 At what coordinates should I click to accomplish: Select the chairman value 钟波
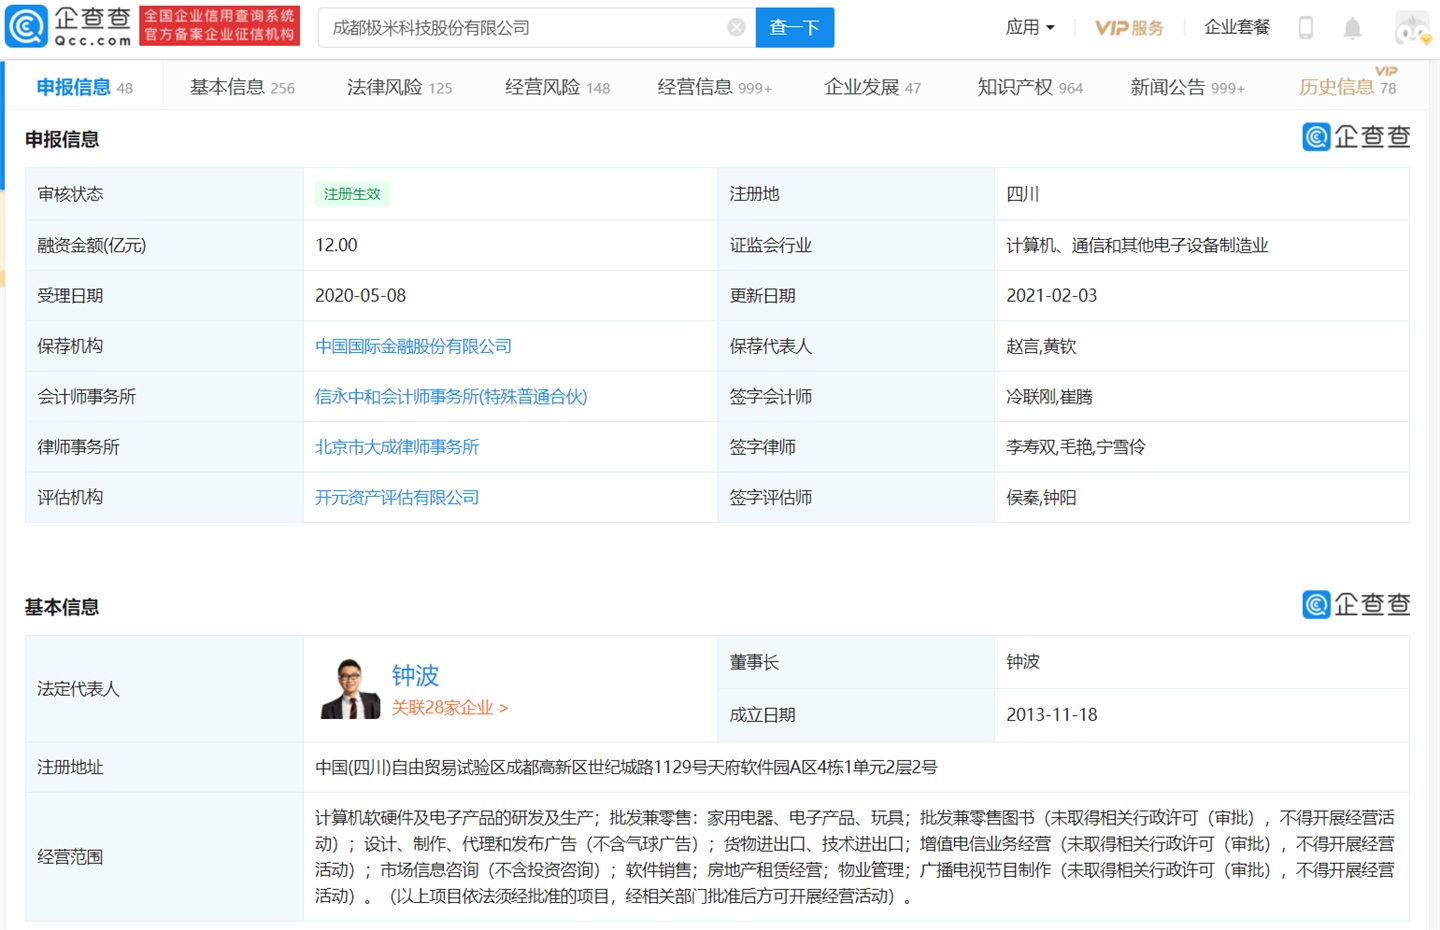click(x=1023, y=662)
